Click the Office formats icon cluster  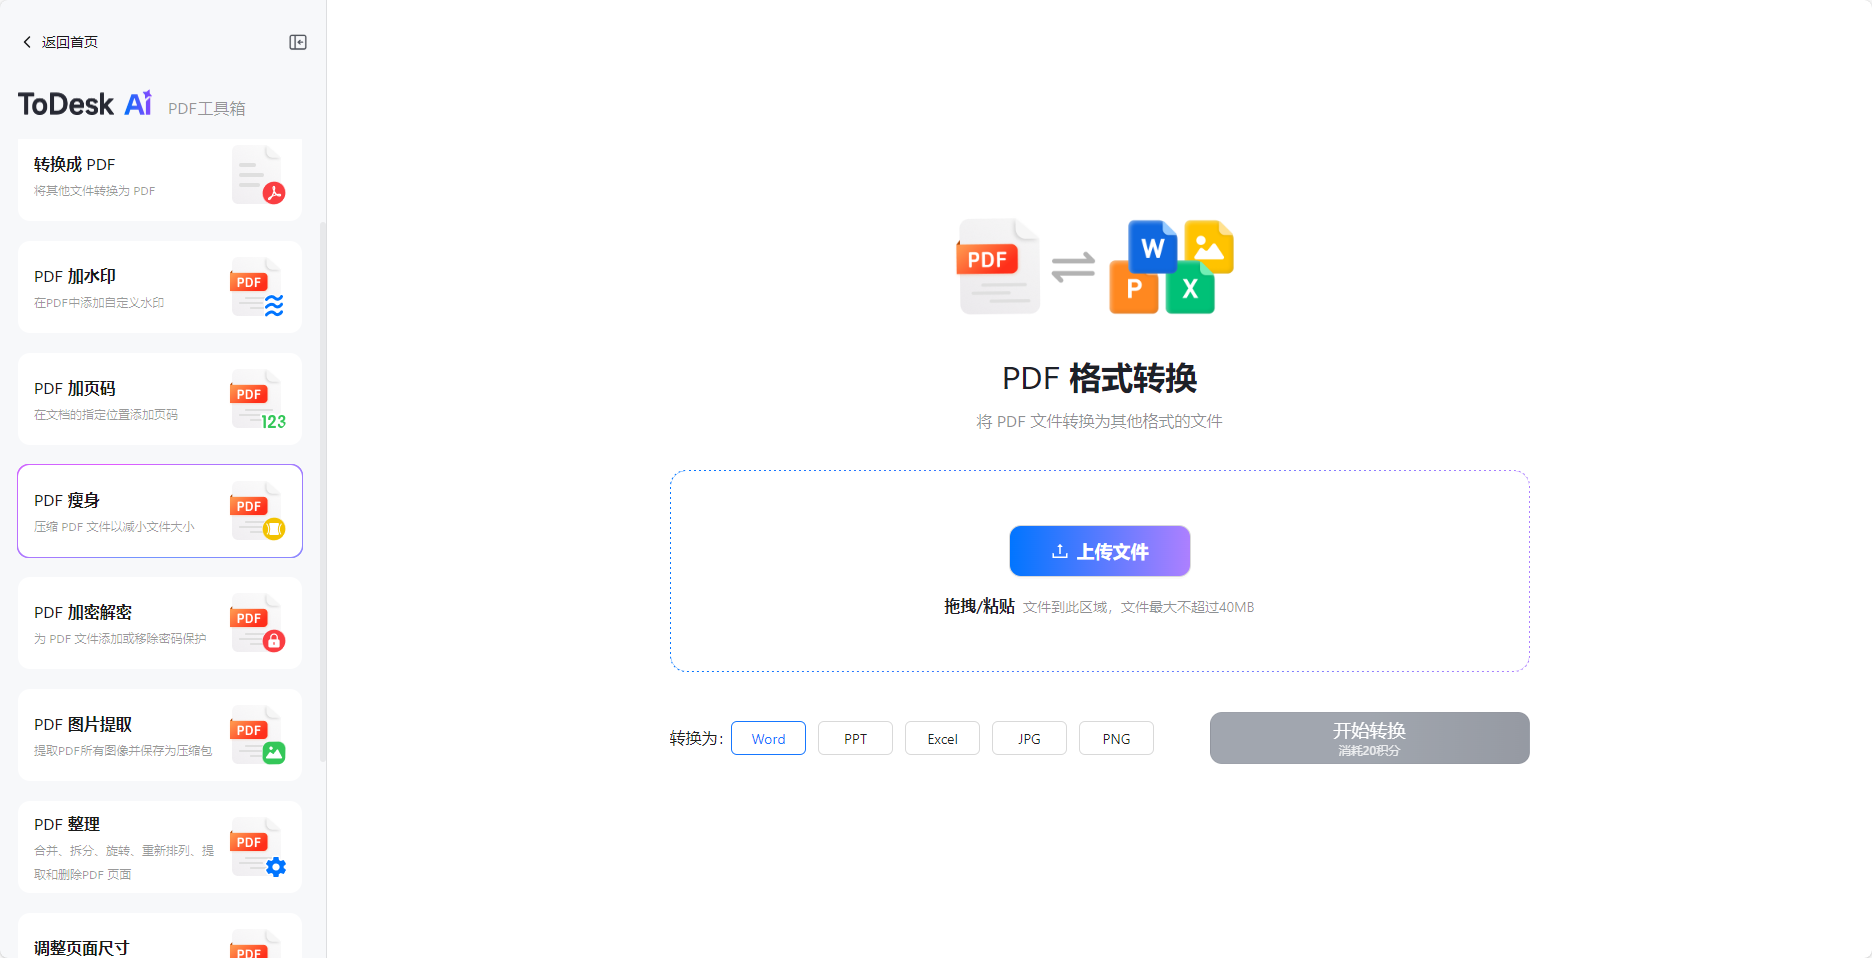pyautogui.click(x=1172, y=267)
